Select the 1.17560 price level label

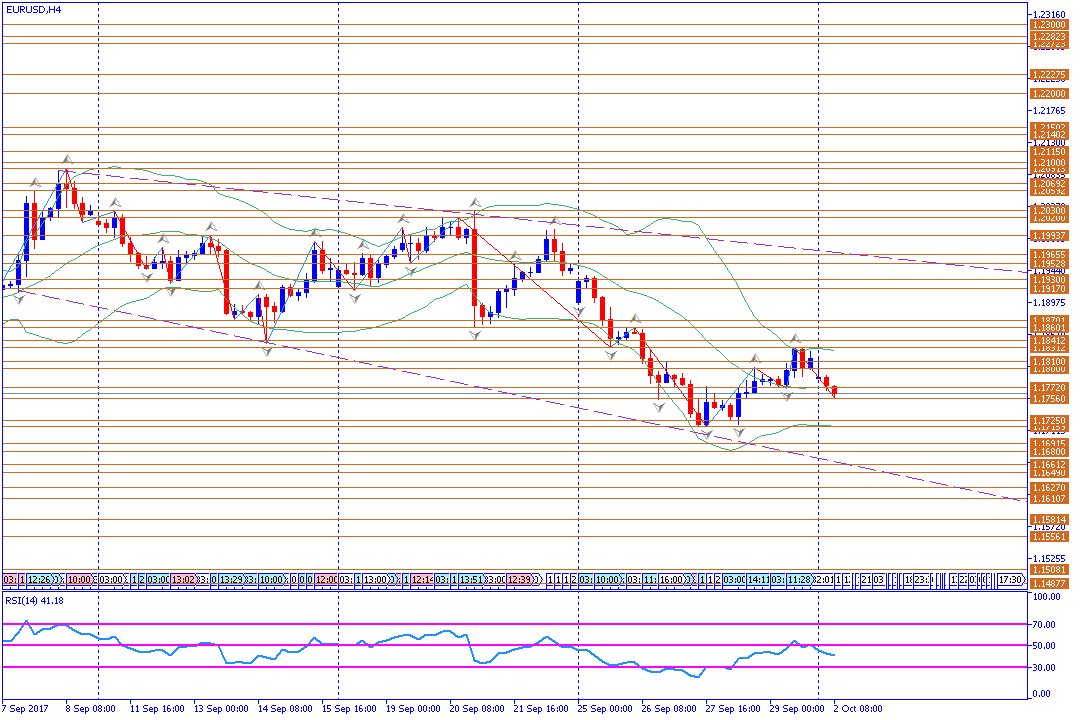[1049, 398]
